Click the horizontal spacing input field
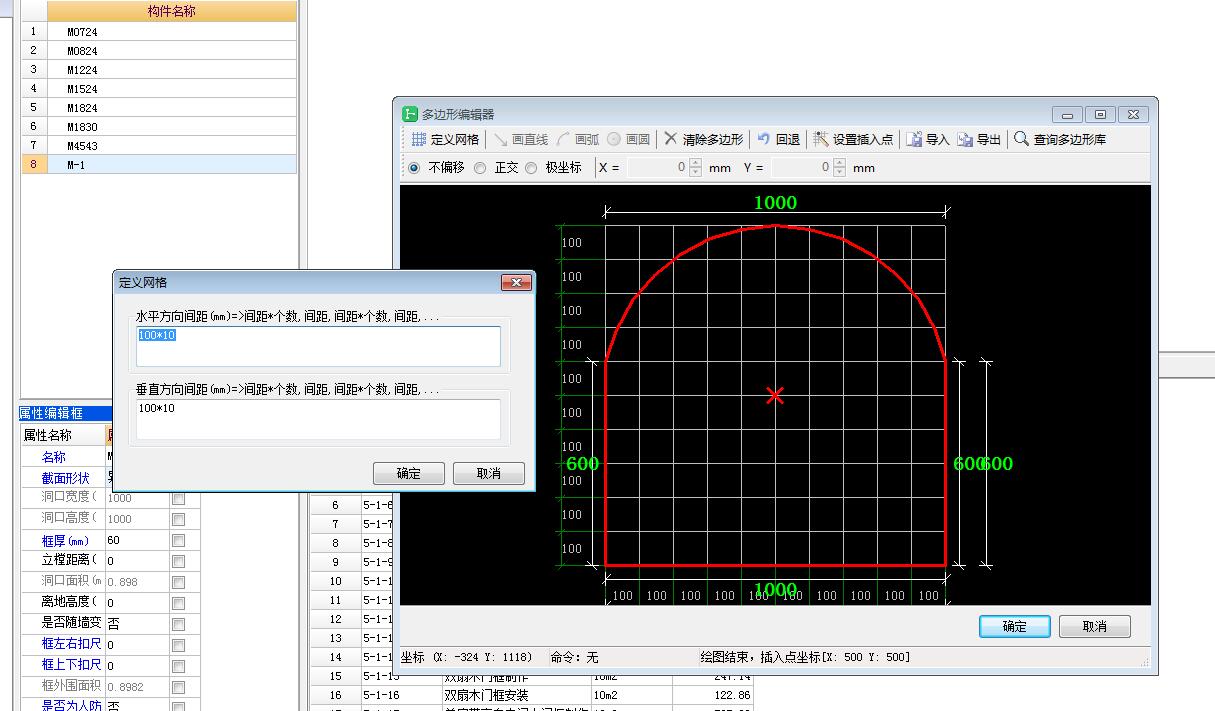This screenshot has height=711, width=1215. click(318, 346)
